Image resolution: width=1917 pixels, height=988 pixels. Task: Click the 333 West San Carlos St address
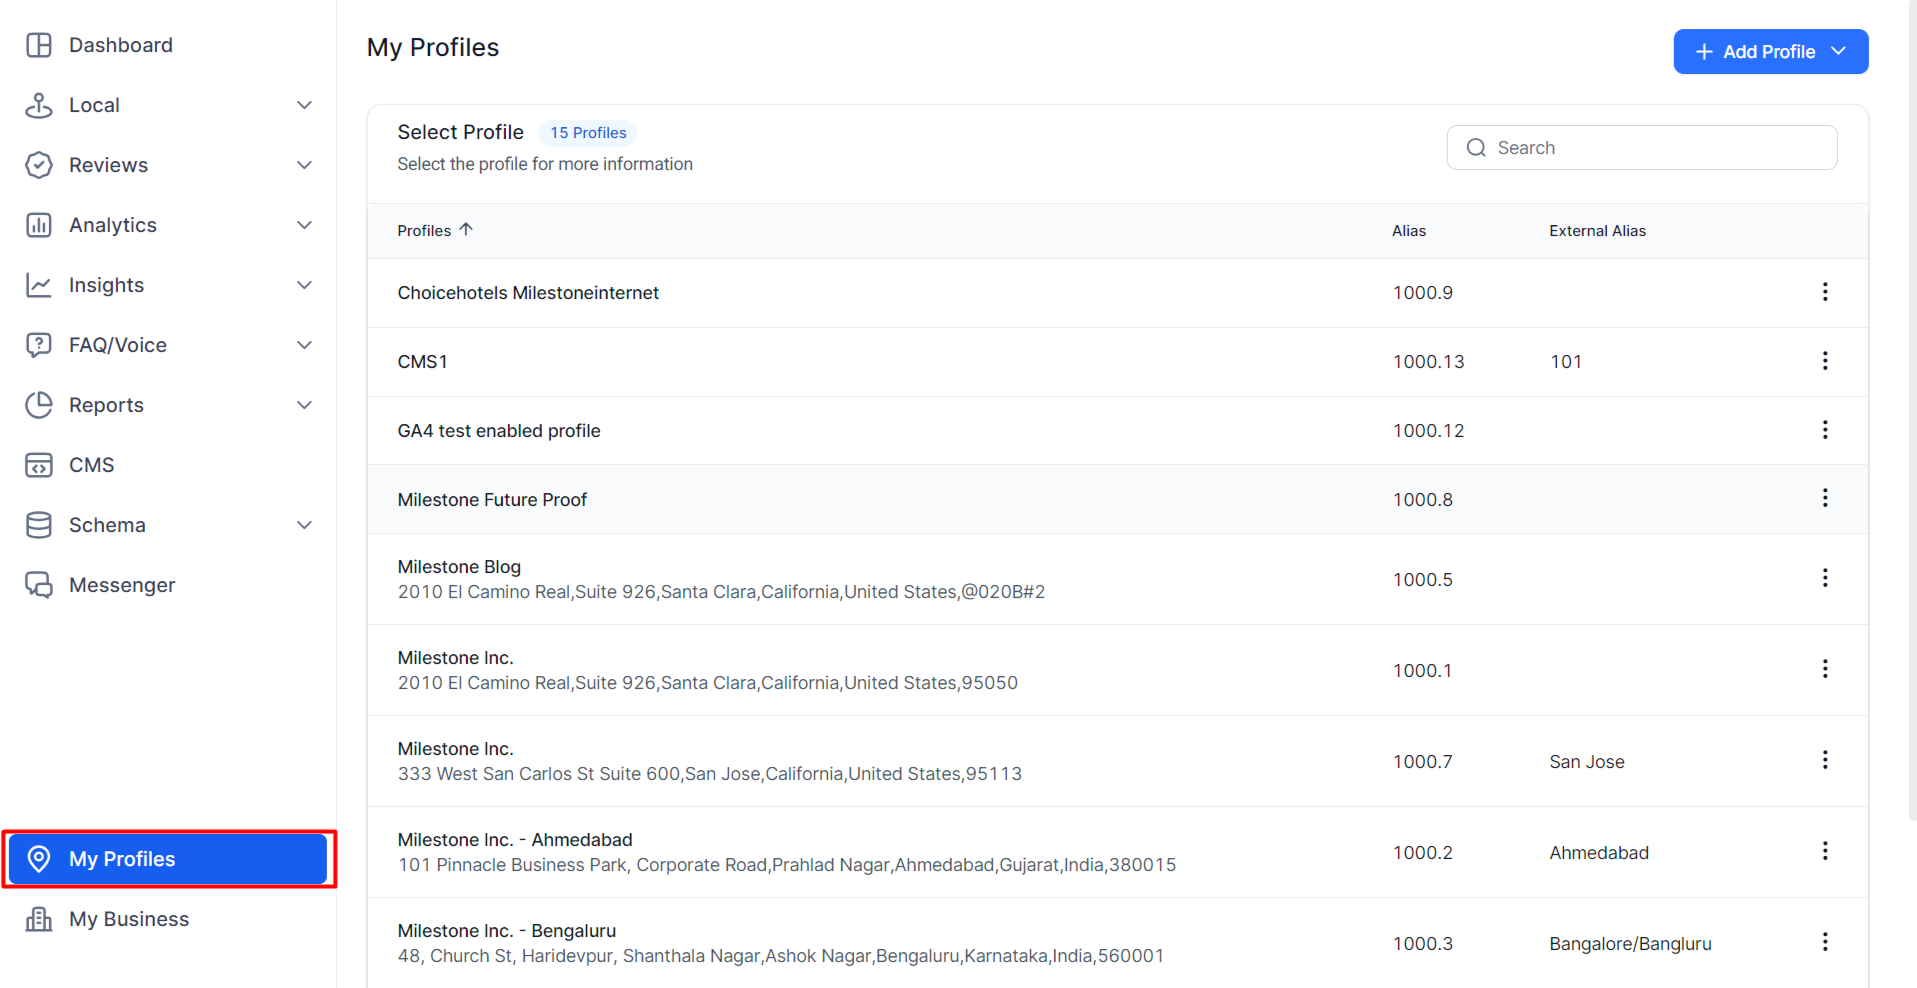(710, 774)
